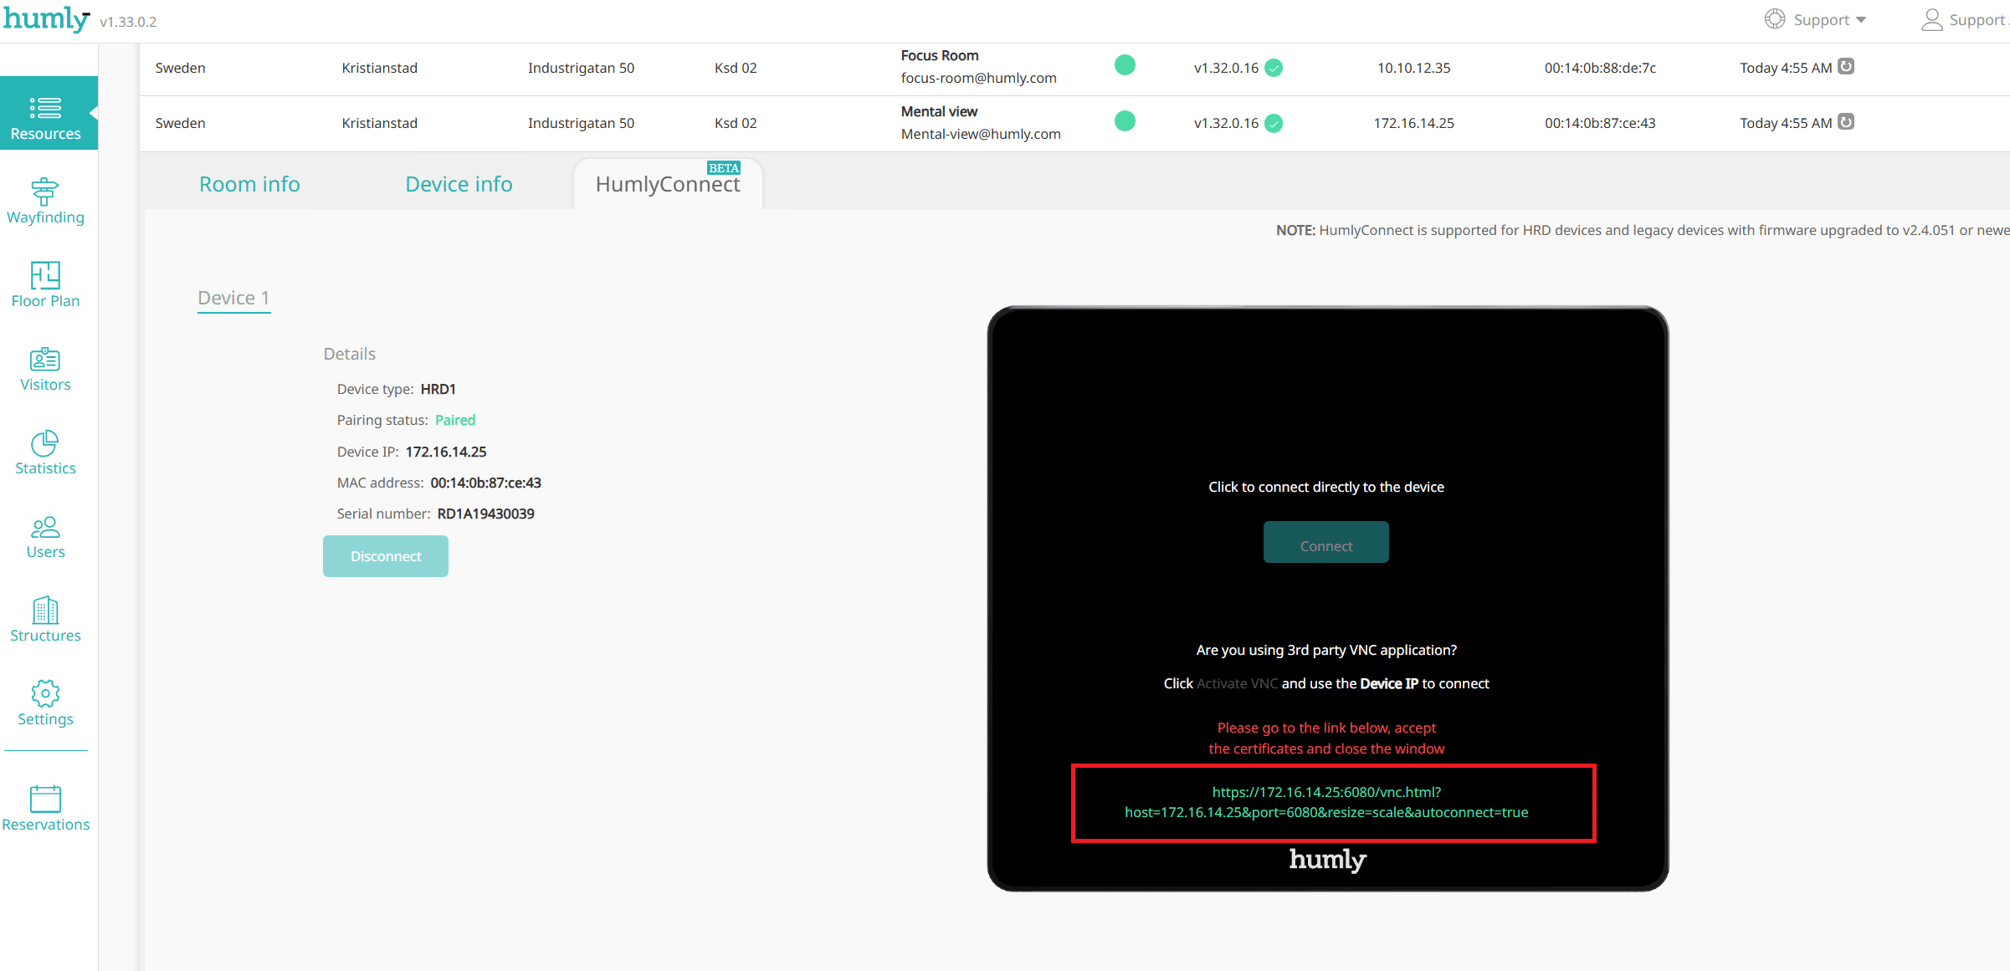Viewport: 2010px width, 971px height.
Task: Click IP address 172.16.14.25 in table row
Action: point(1414,123)
